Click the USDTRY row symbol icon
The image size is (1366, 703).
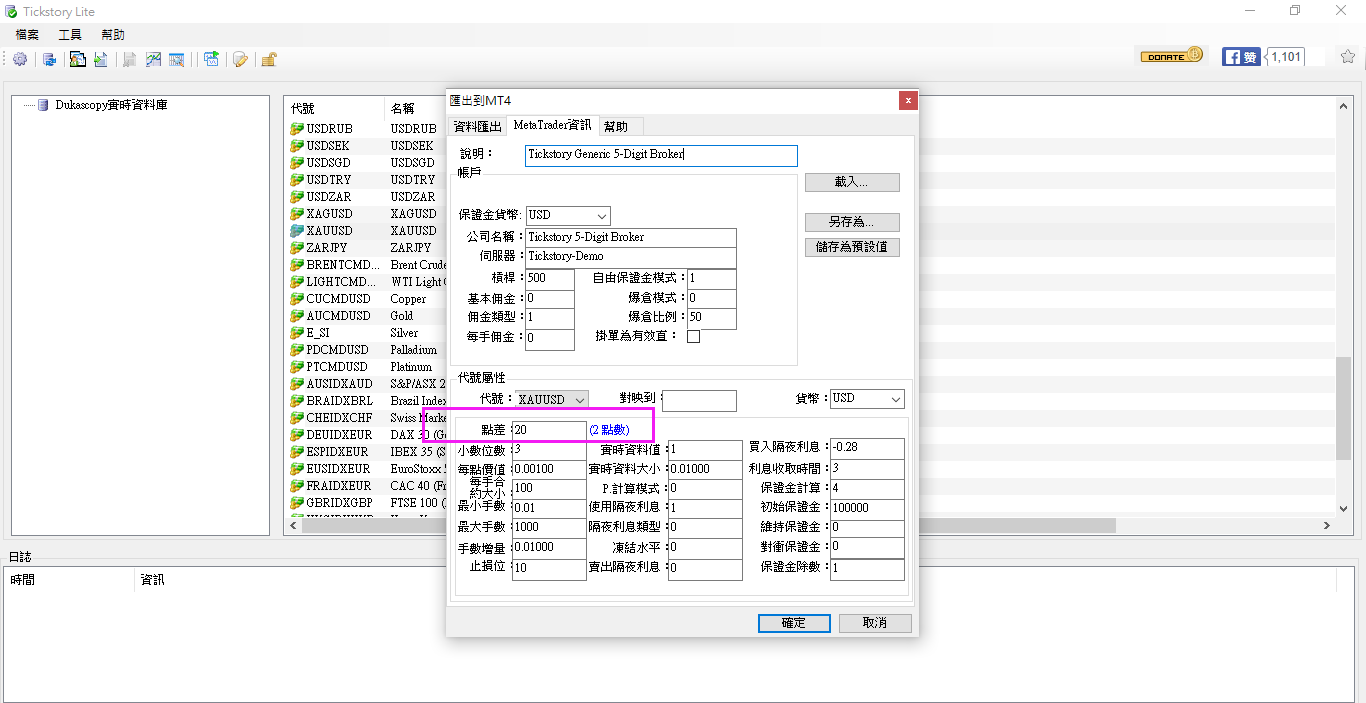297,180
